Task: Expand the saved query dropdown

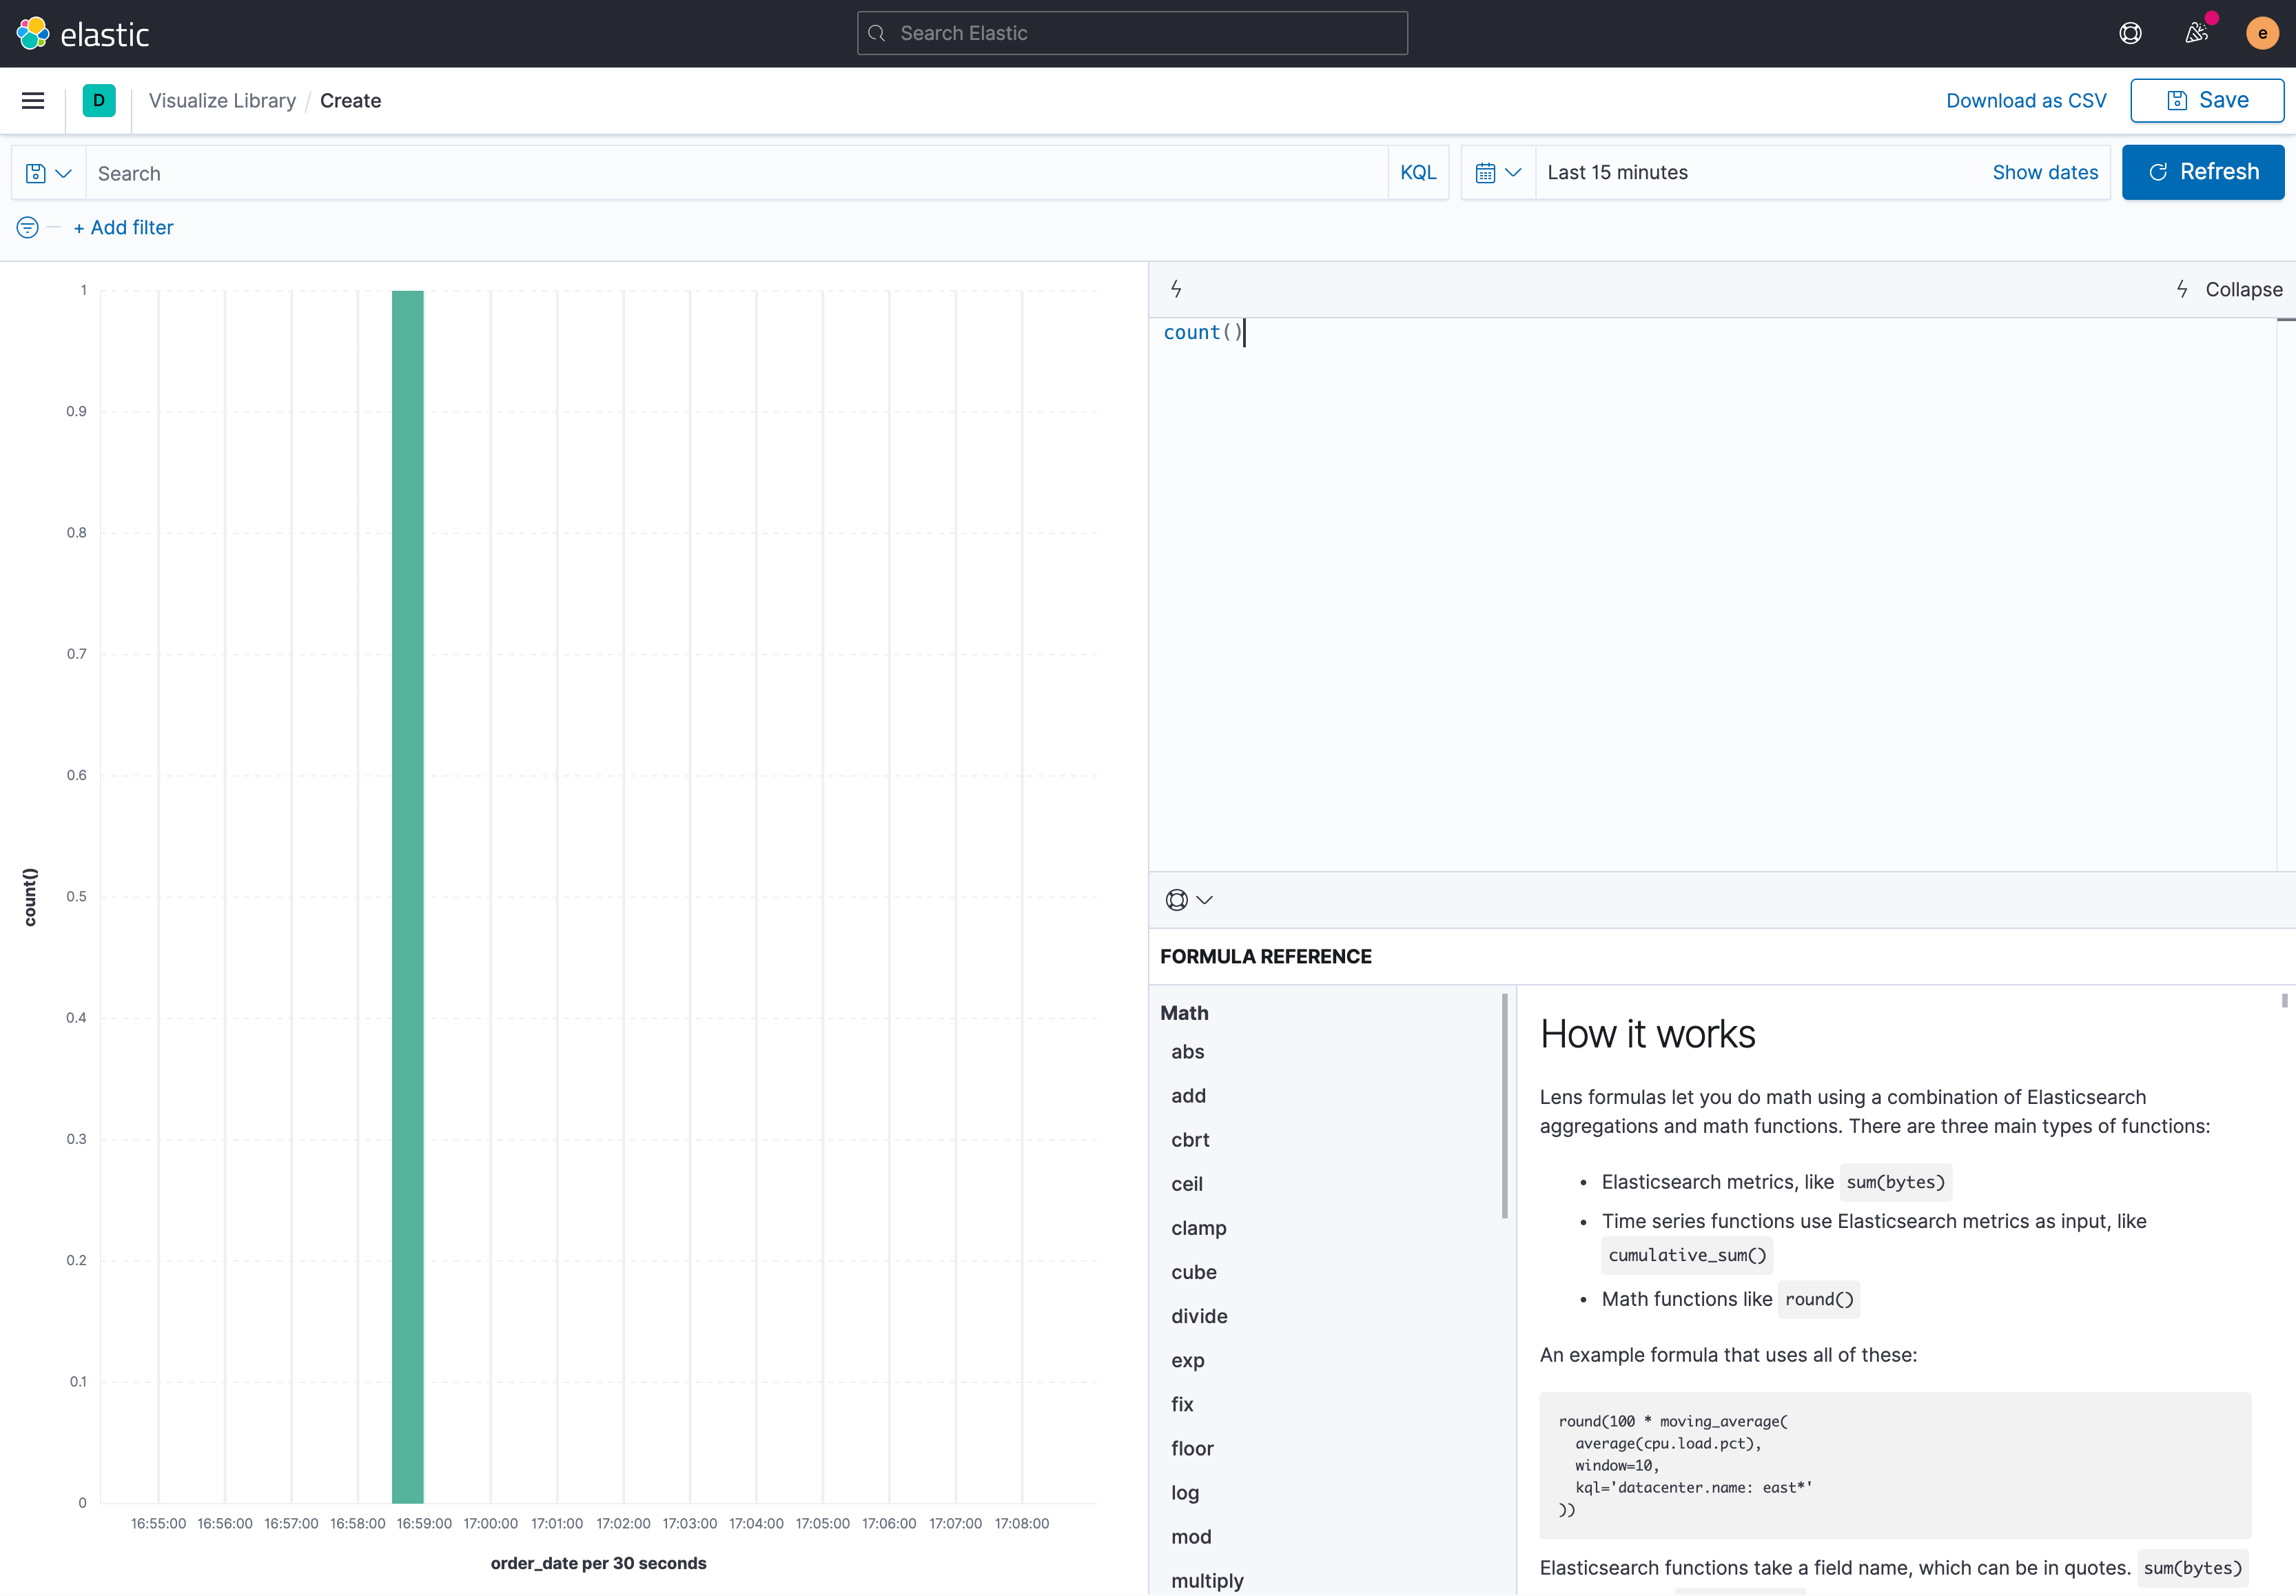Action: click(x=48, y=172)
